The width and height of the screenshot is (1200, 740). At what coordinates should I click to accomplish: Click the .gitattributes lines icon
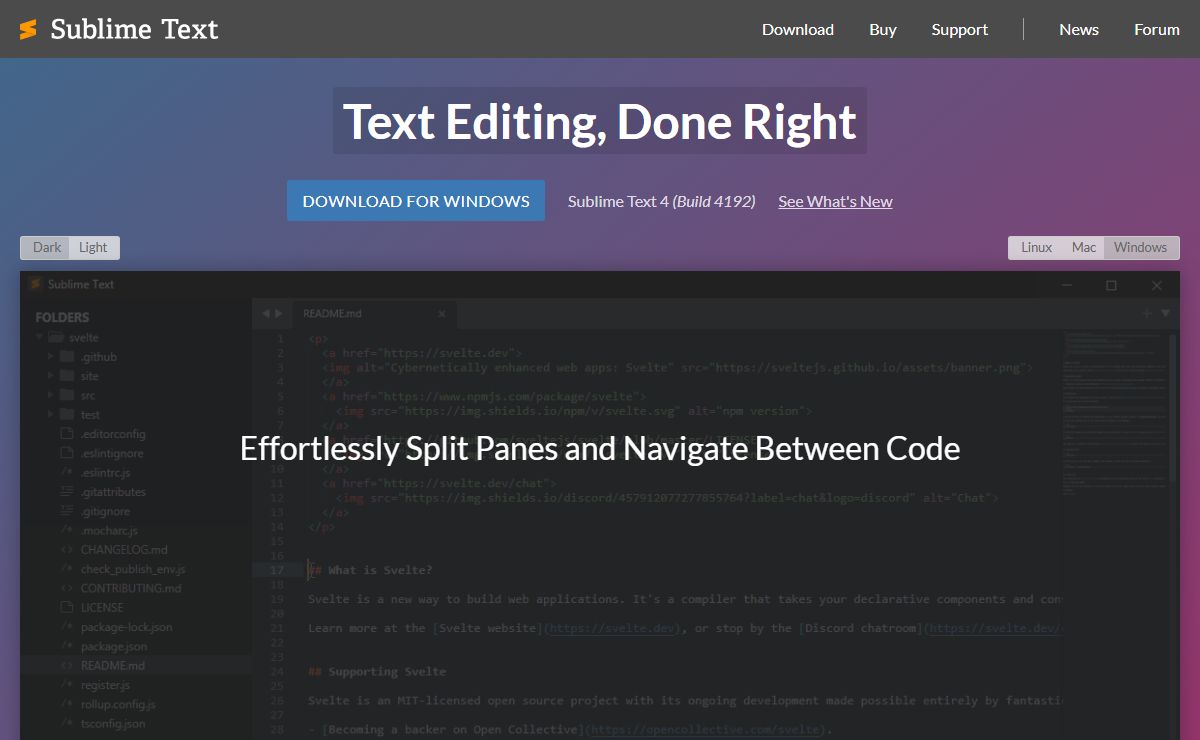point(67,492)
